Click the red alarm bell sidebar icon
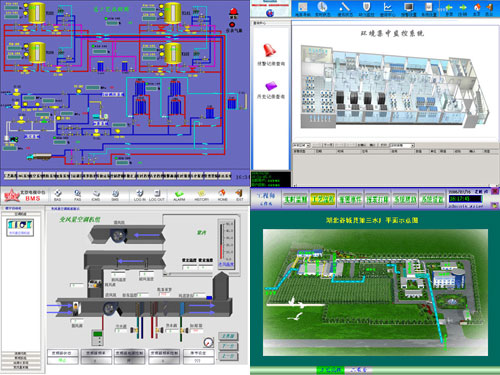Image resolution: width=500 pixels, height=375 pixels. coord(270,50)
